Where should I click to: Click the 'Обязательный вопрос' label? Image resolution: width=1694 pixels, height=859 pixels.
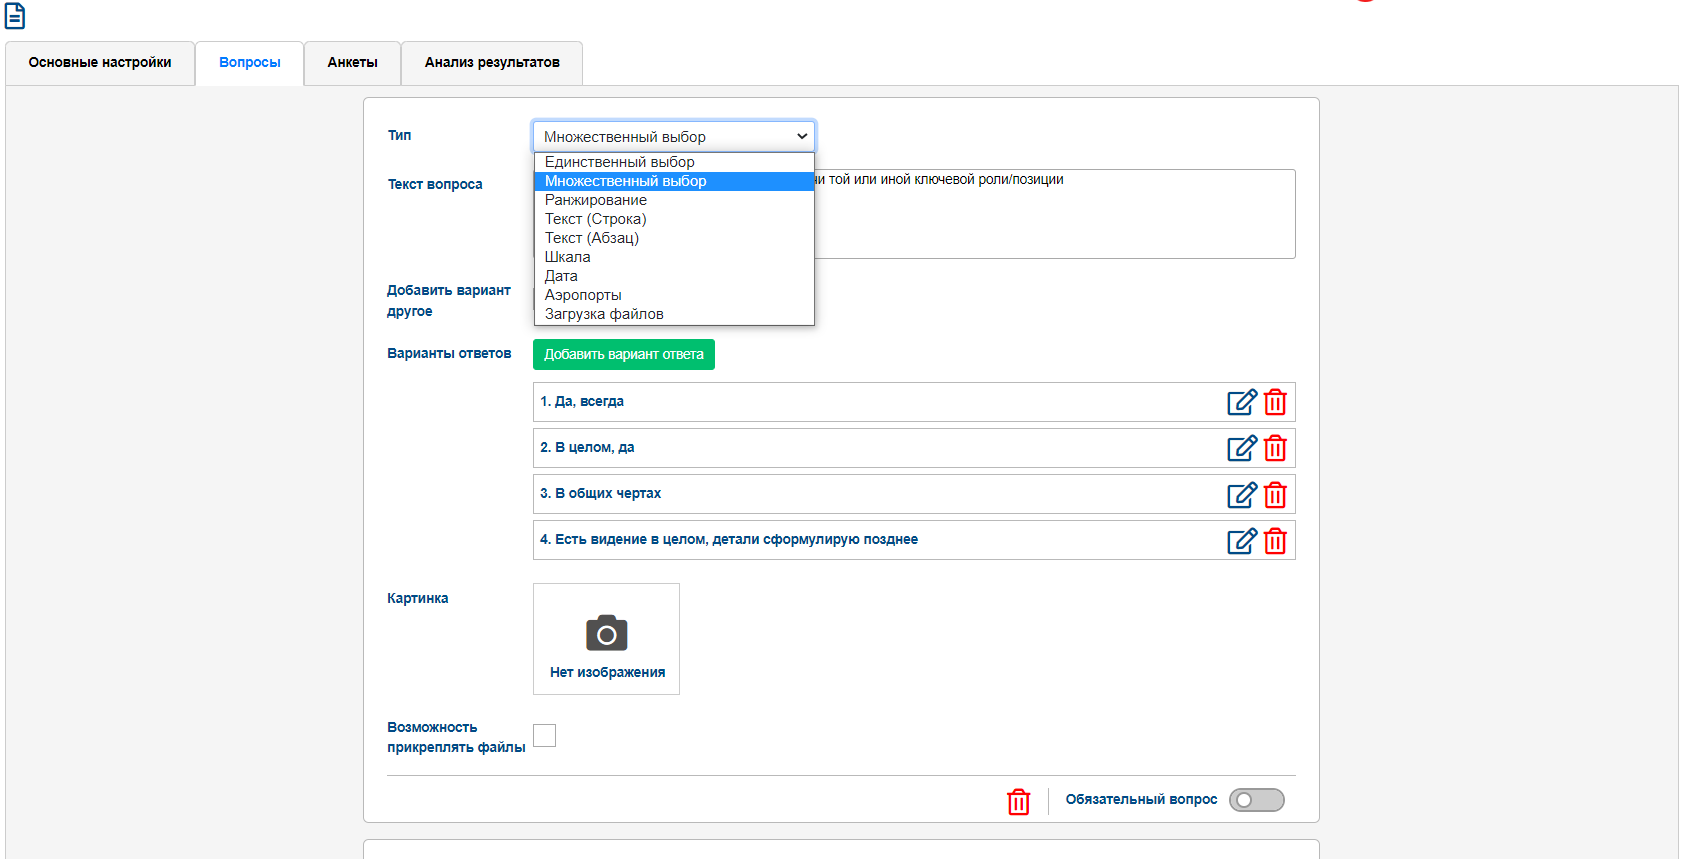tap(1141, 800)
